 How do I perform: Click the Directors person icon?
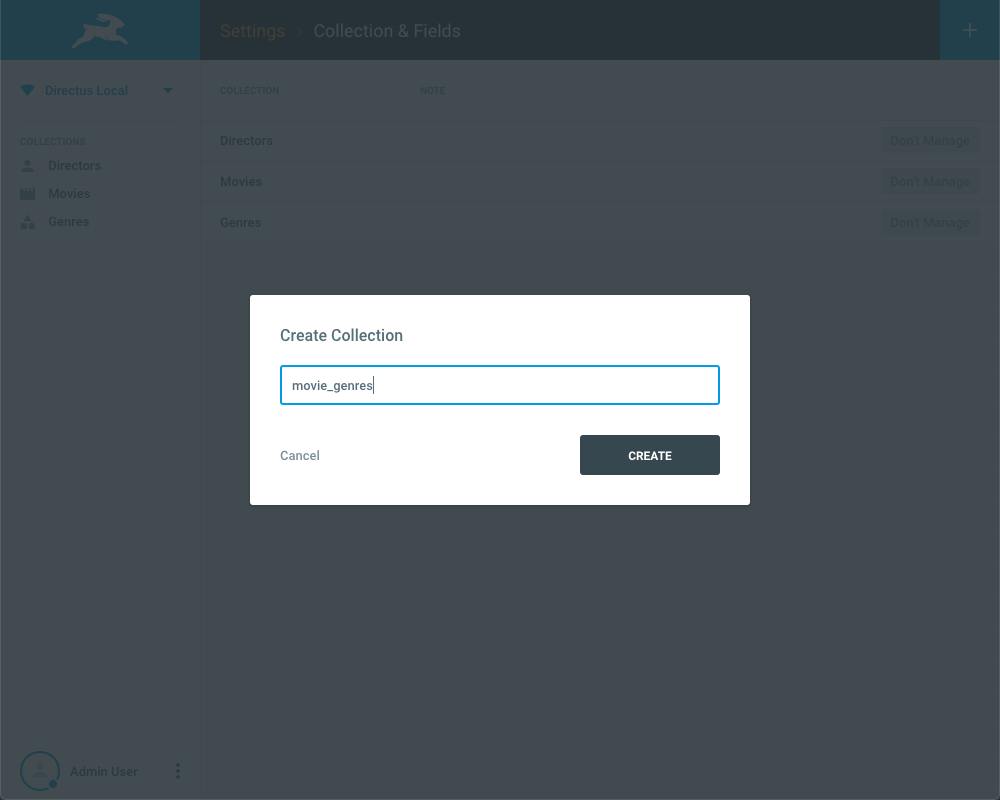(x=27, y=166)
